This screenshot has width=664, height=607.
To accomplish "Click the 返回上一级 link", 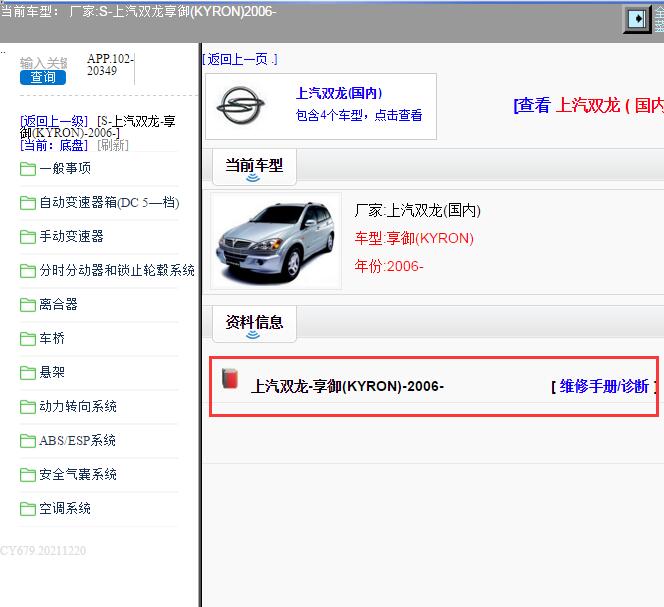I will [54, 121].
